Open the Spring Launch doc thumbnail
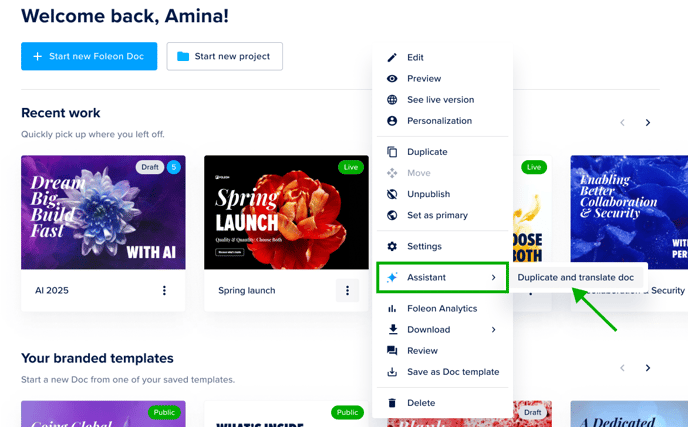The width and height of the screenshot is (688, 427). 286,212
